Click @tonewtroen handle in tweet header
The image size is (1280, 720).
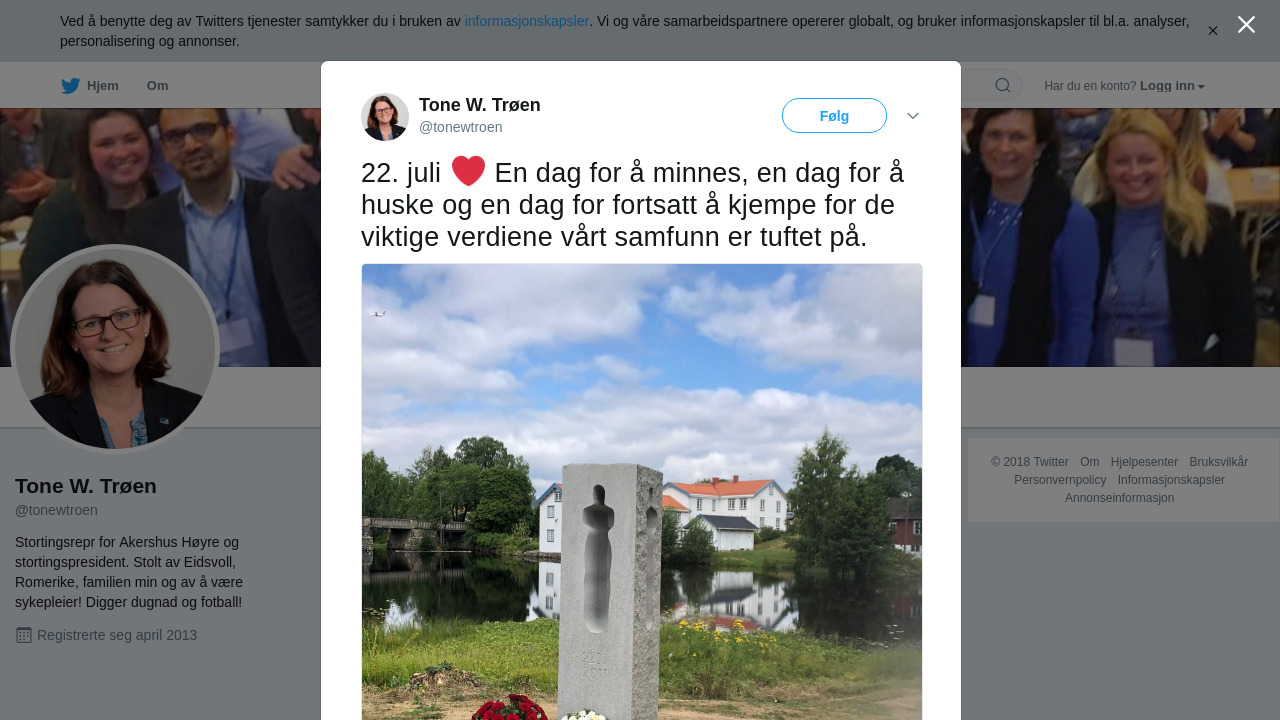coord(461,127)
